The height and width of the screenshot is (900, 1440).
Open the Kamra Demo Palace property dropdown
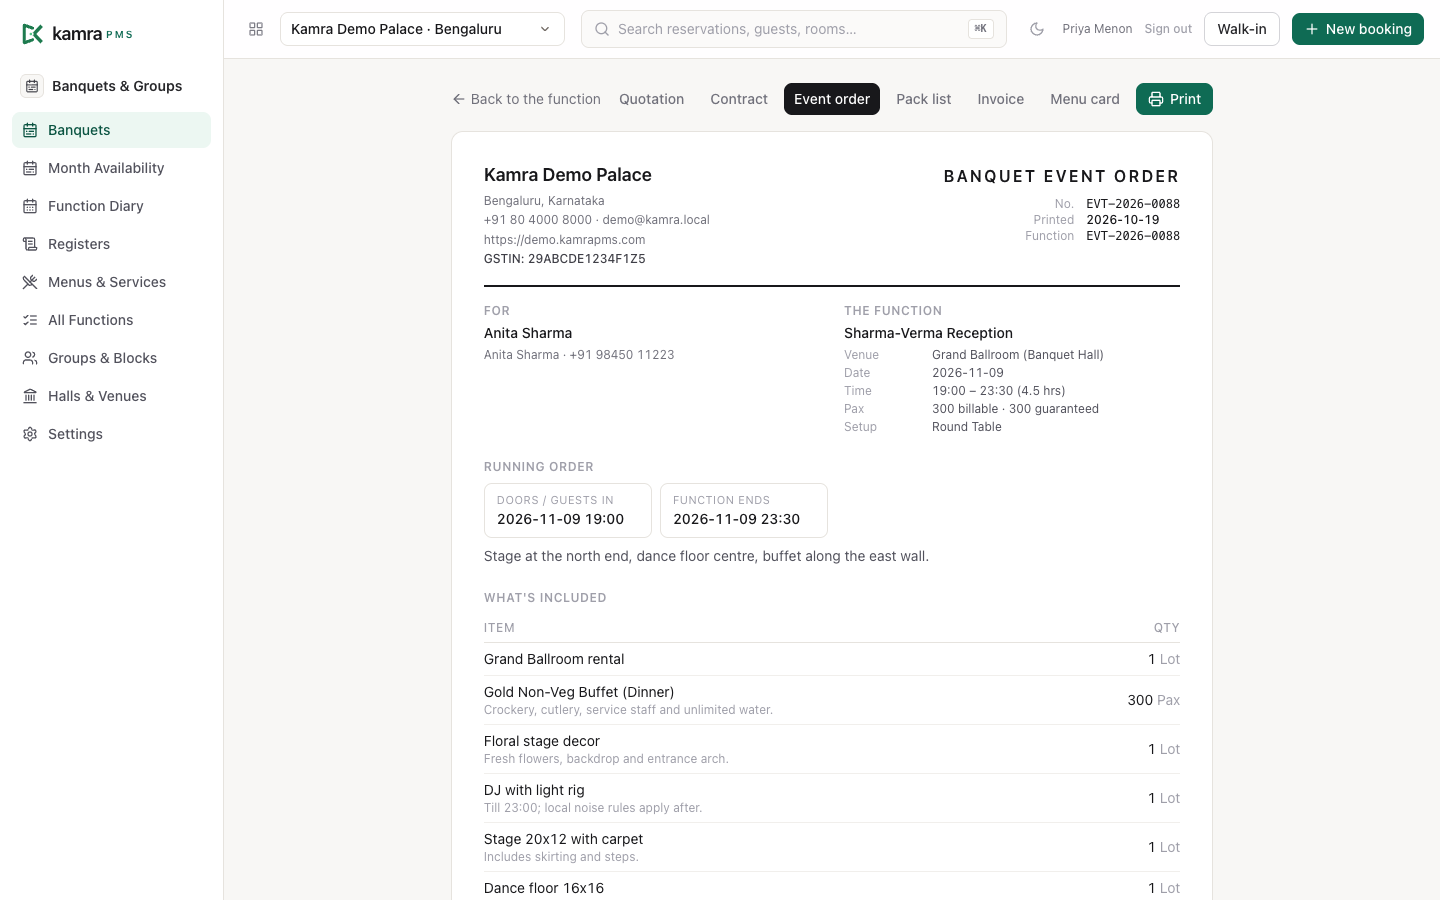(422, 29)
